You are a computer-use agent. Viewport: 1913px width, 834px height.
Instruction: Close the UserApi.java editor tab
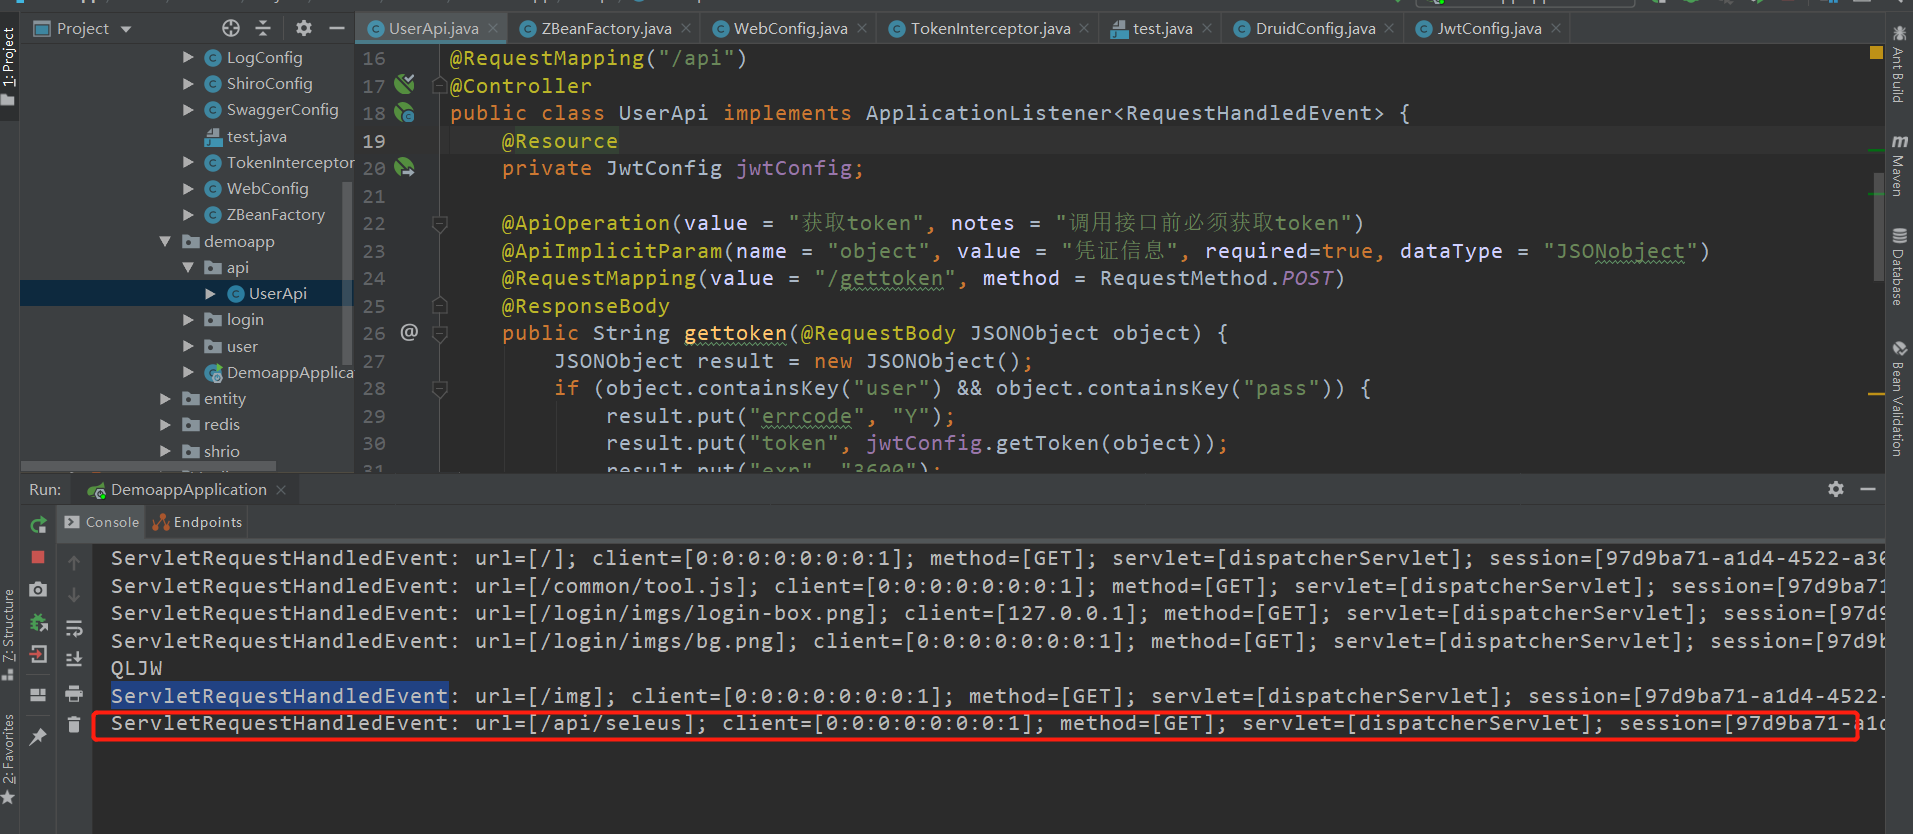click(493, 29)
